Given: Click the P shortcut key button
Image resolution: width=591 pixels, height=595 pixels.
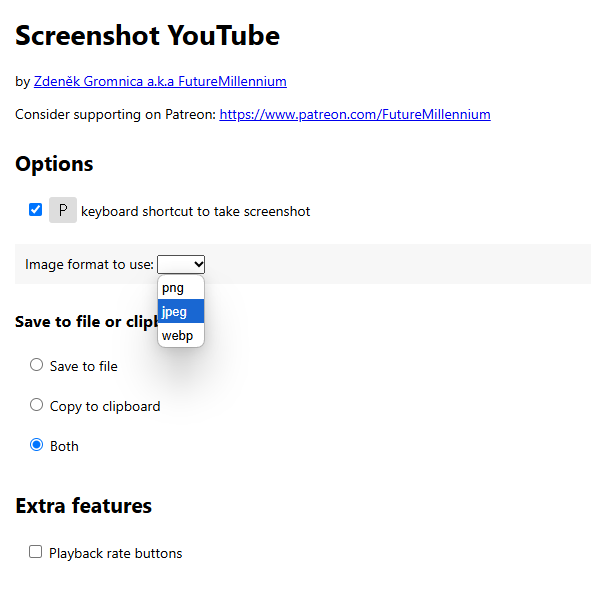Looking at the screenshot, I should click(x=63, y=210).
